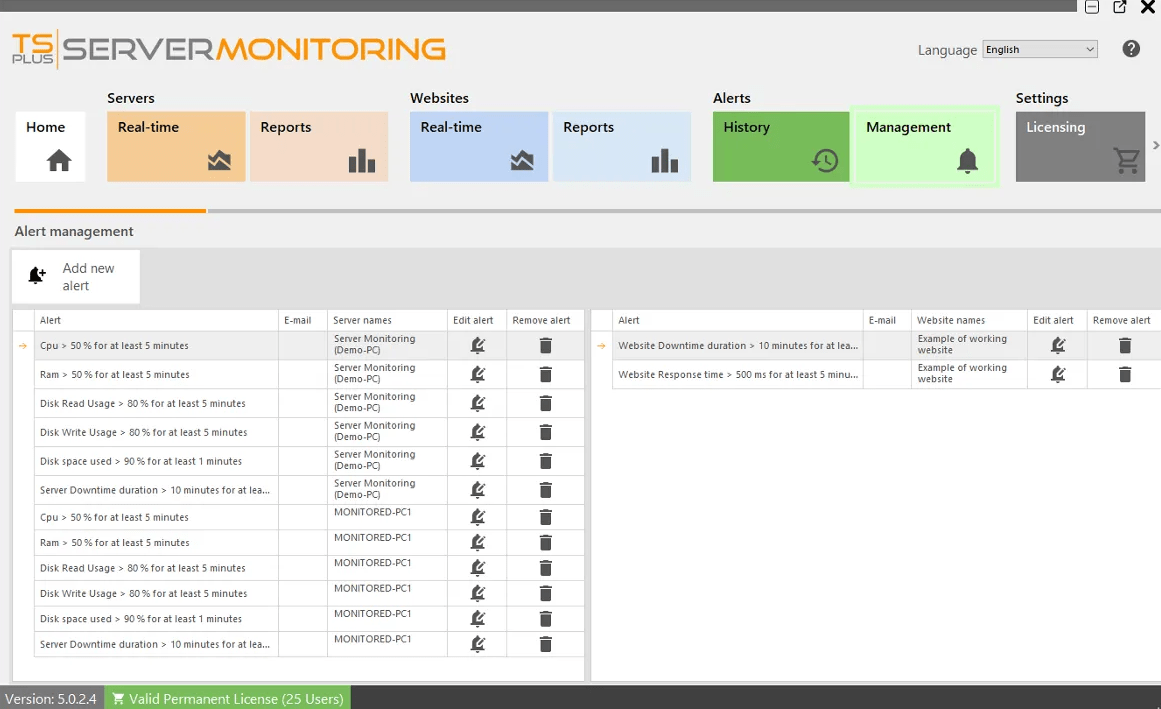Remove MONITORED-PC1 Ram alert
Viewport: 1161px width, 709px height.
click(546, 542)
